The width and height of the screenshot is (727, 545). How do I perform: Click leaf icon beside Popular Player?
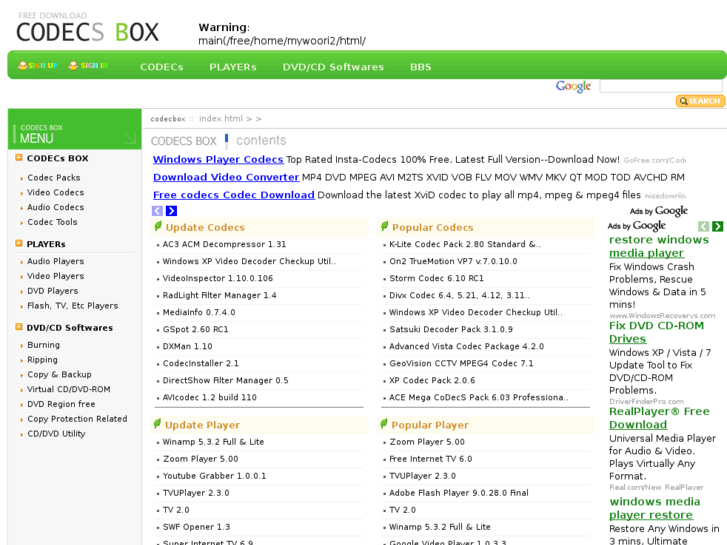[x=383, y=423]
